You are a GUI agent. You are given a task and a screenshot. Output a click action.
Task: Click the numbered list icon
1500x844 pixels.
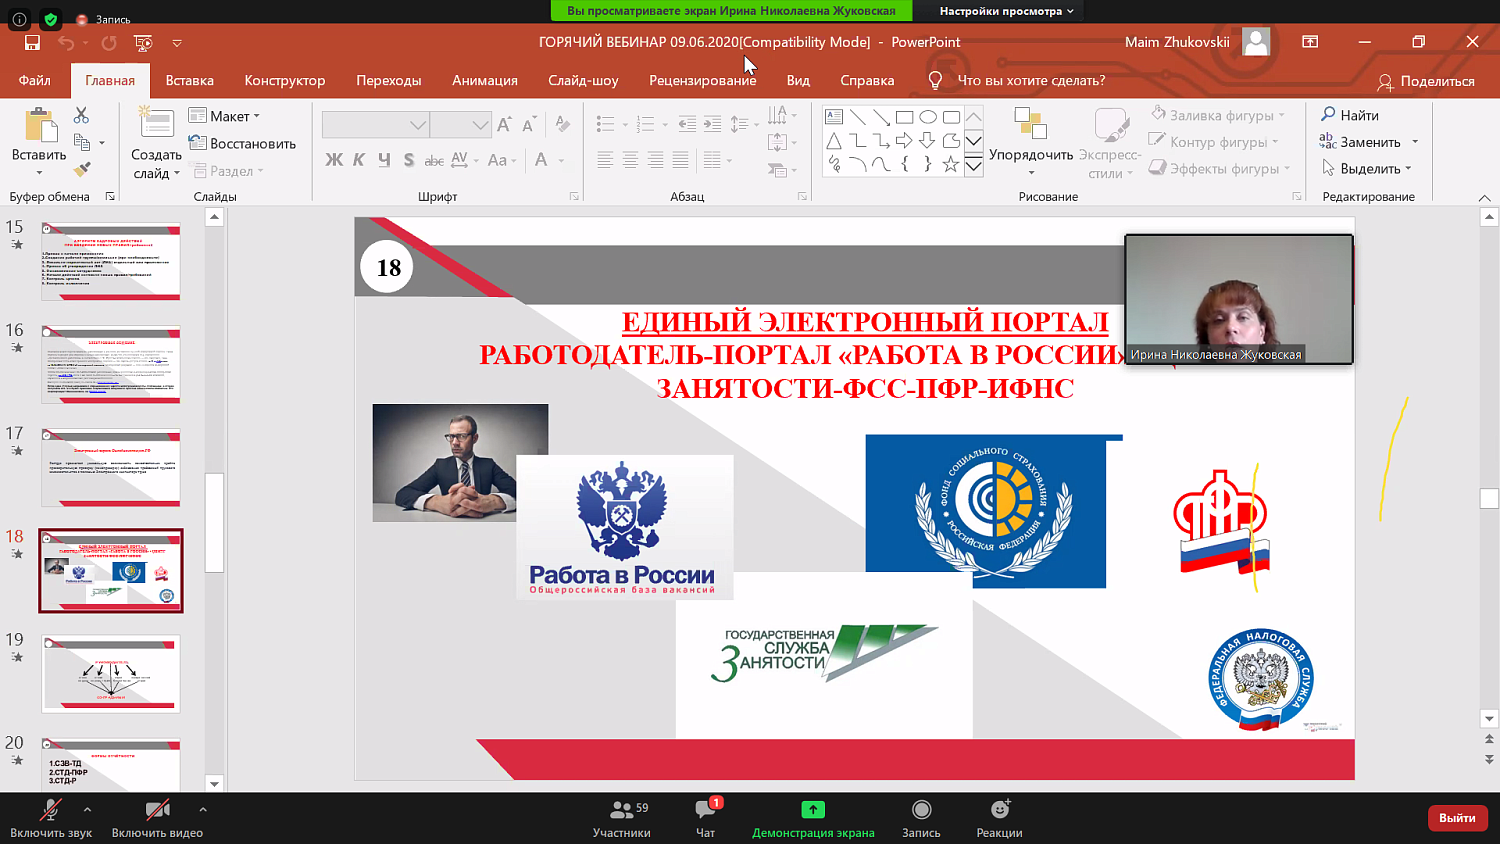click(x=645, y=125)
